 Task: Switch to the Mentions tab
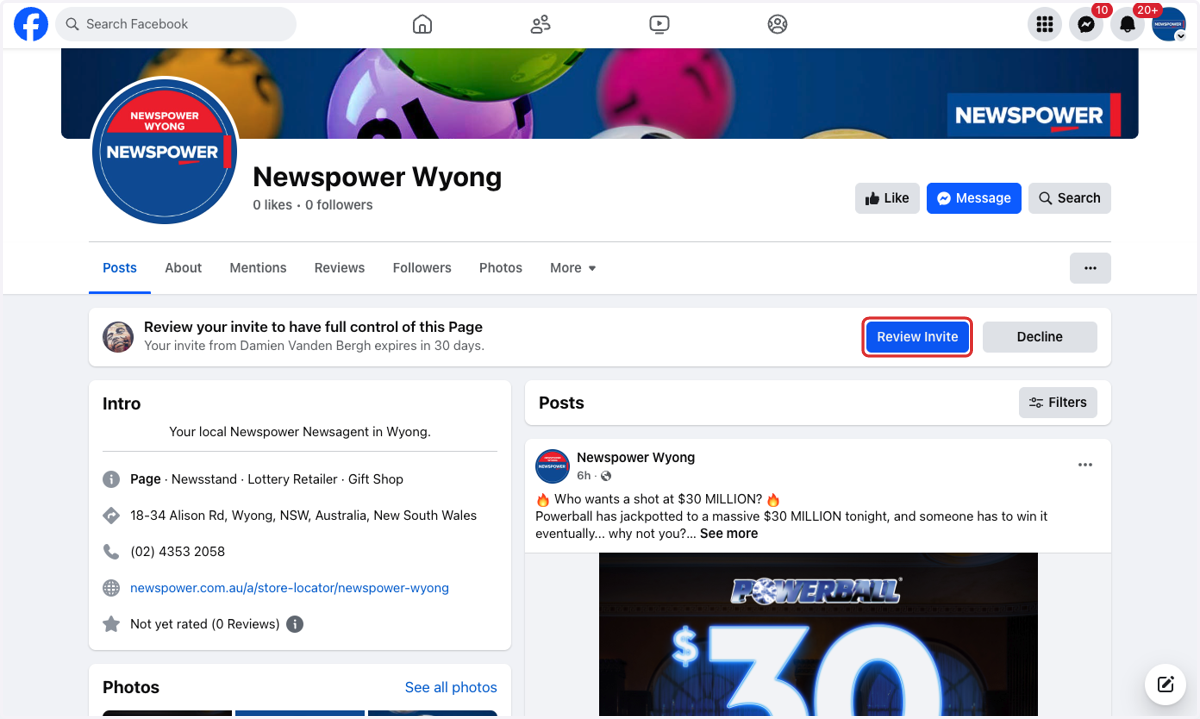click(x=258, y=268)
